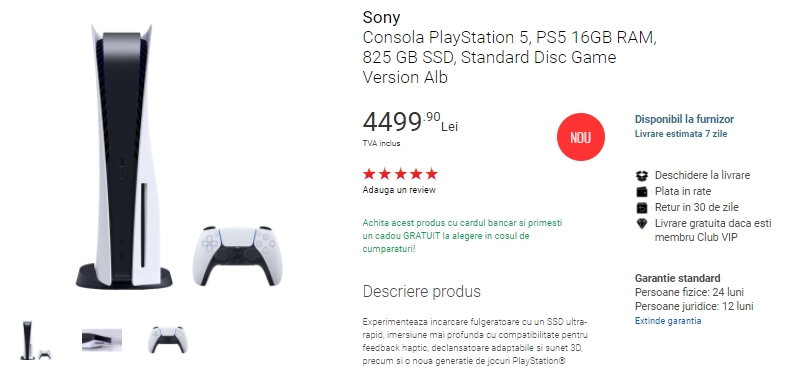Click the Sony brand name
Image resolution: width=794 pixels, height=370 pixels.
point(381,17)
